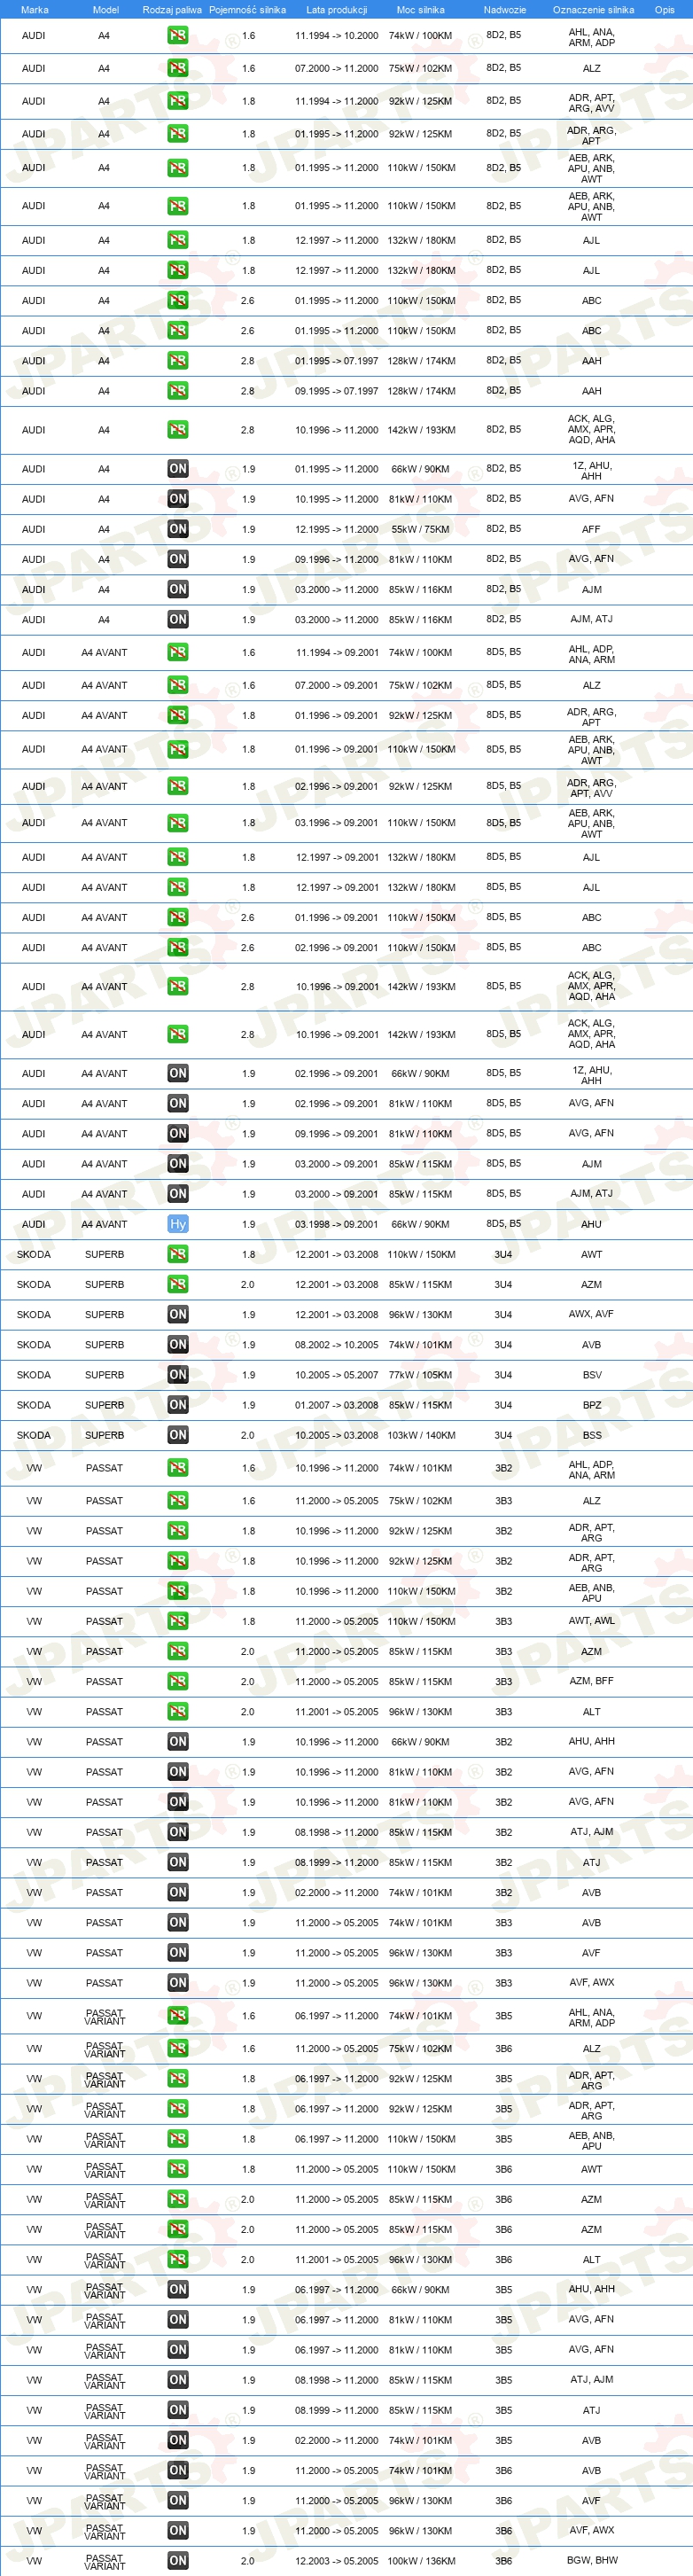Click the PB icon in Audi A4 8D2 142kW / 193KM row
The image size is (693, 2576).
click(178, 430)
